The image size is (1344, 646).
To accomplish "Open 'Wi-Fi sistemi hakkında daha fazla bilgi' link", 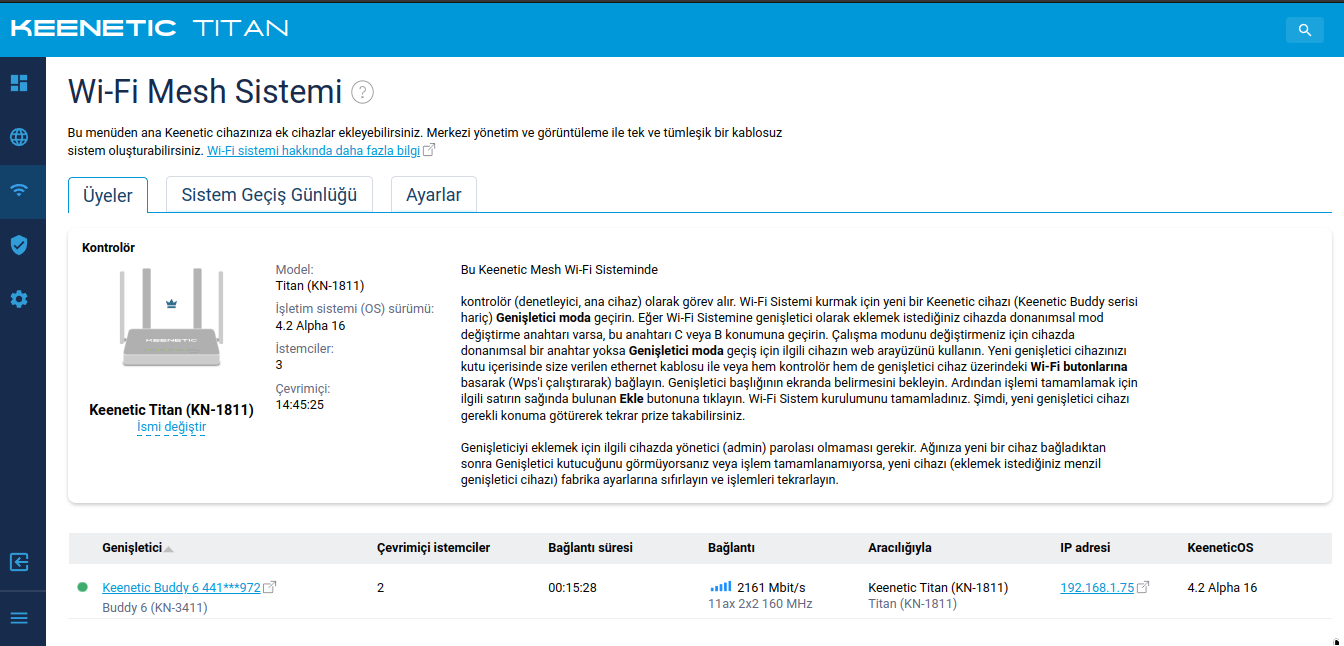I will click(x=313, y=150).
